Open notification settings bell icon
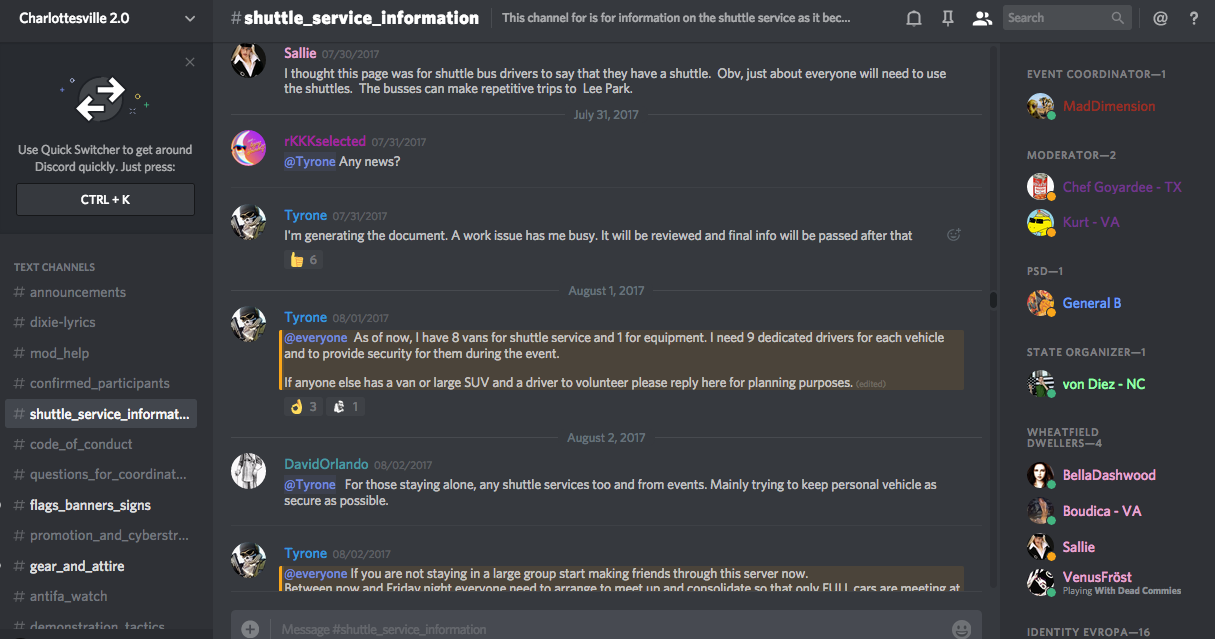1215x639 pixels. [913, 18]
